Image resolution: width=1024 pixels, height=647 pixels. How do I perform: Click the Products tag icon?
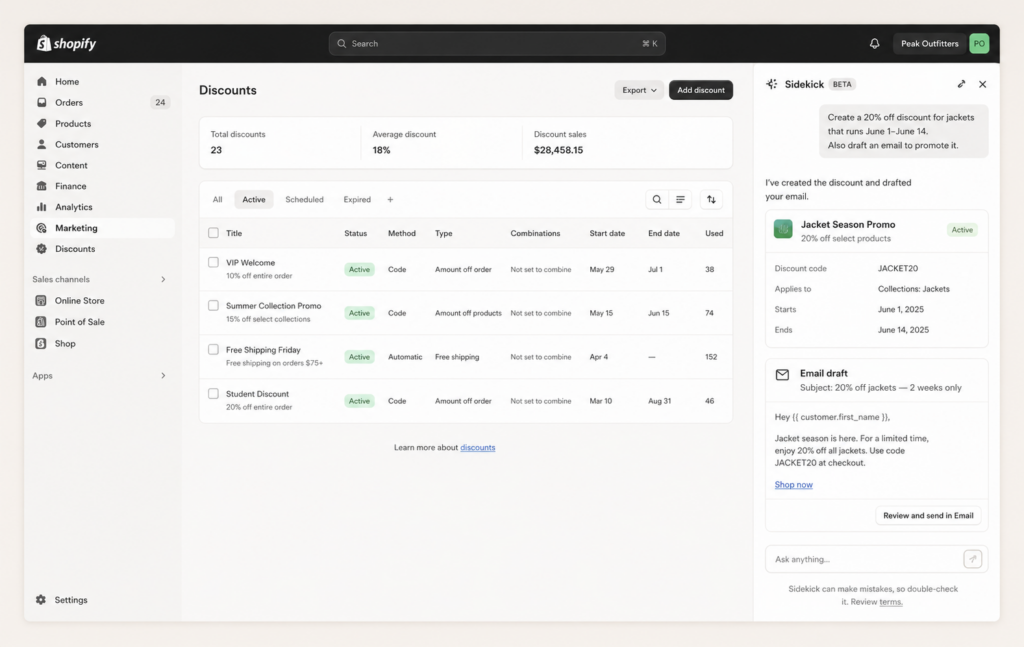pos(42,123)
